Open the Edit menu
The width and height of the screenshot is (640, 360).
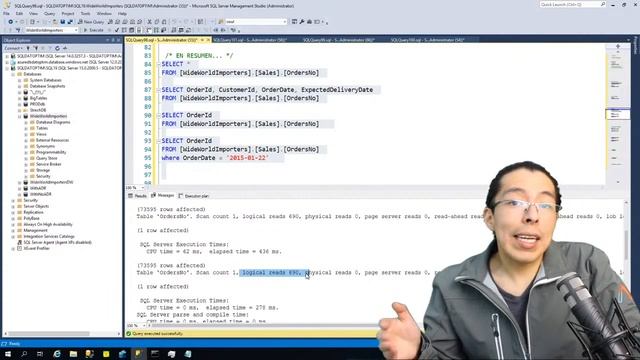click(19, 13)
